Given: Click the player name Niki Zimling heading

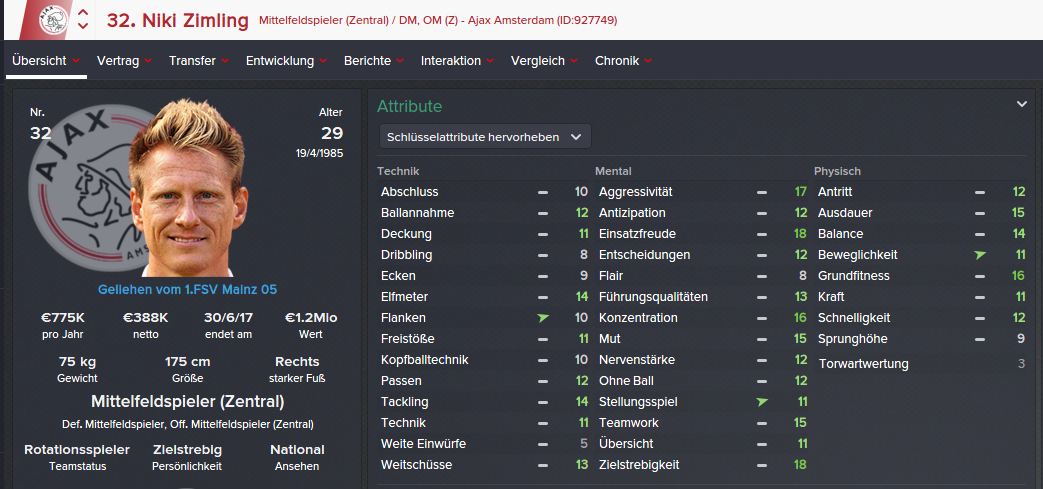Looking at the screenshot, I should pos(177,19).
